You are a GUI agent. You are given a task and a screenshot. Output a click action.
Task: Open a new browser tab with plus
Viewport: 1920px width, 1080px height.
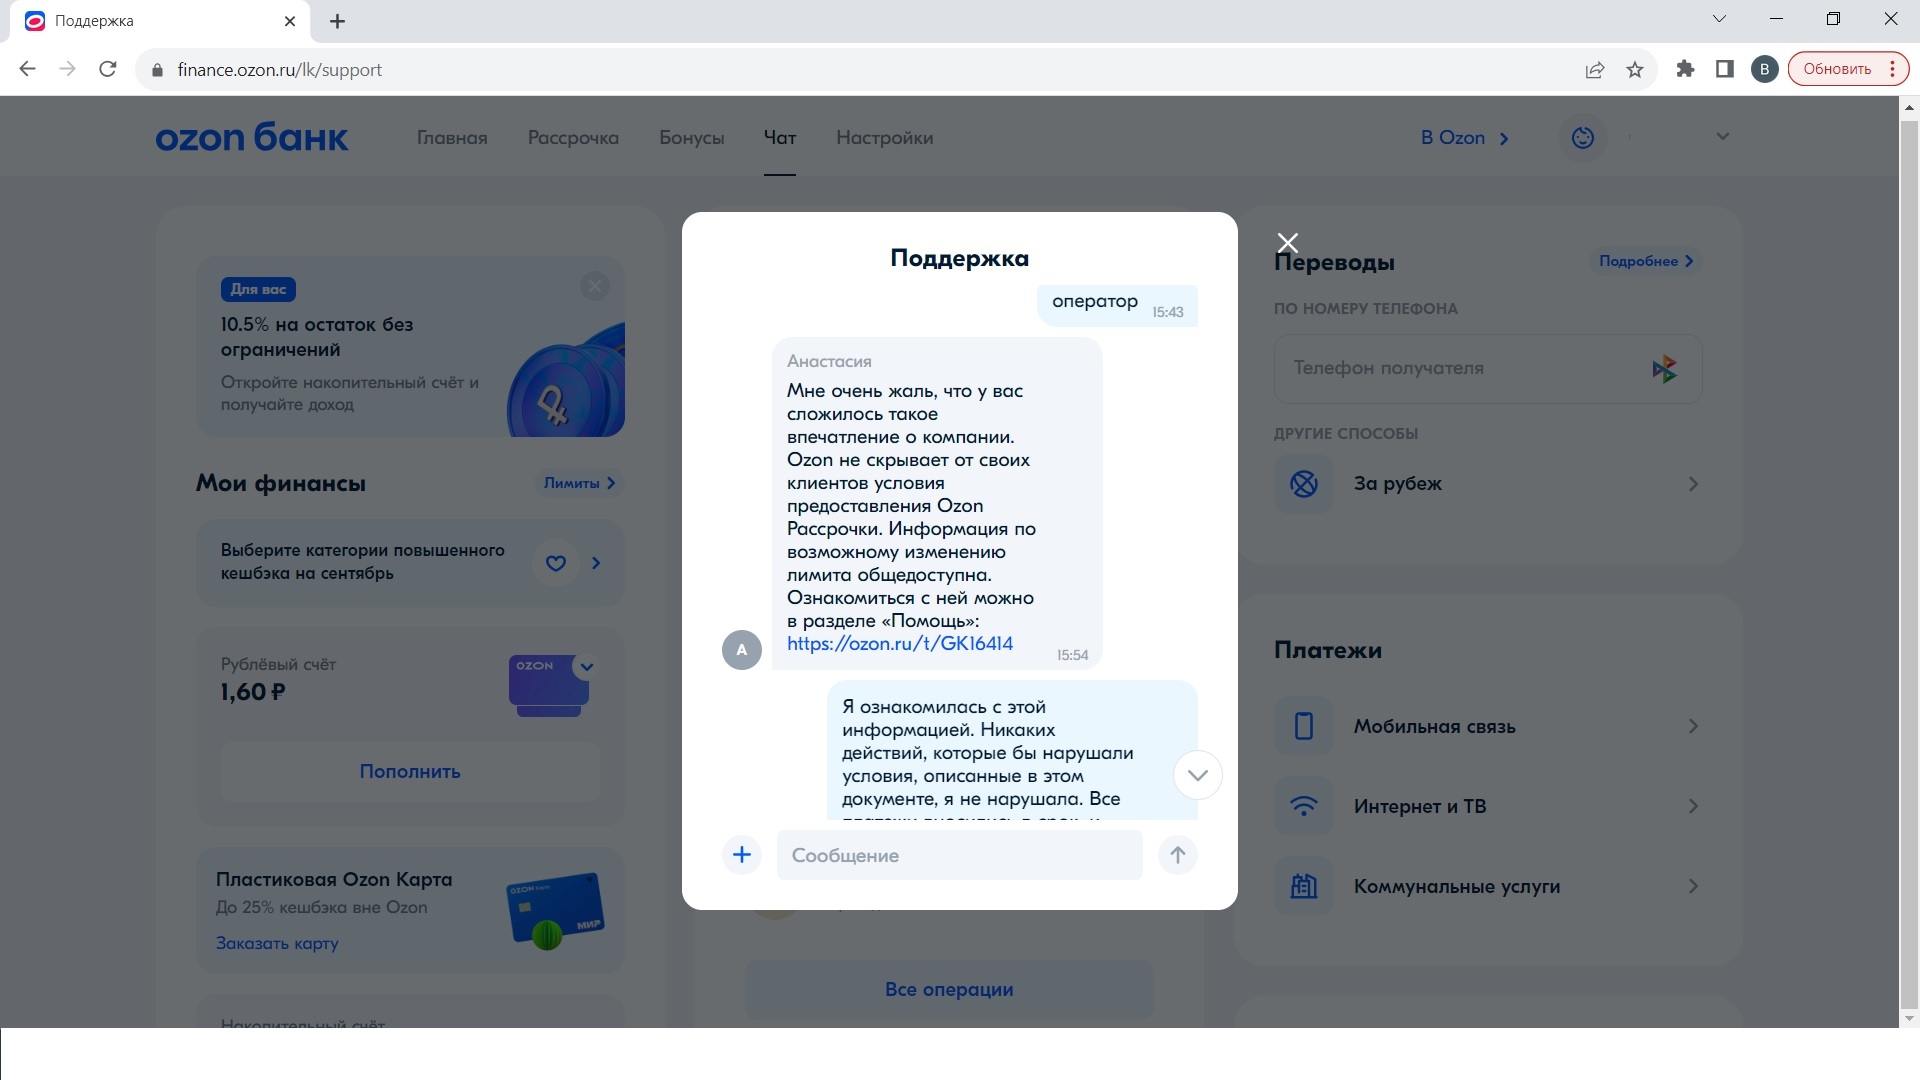coord(338,21)
